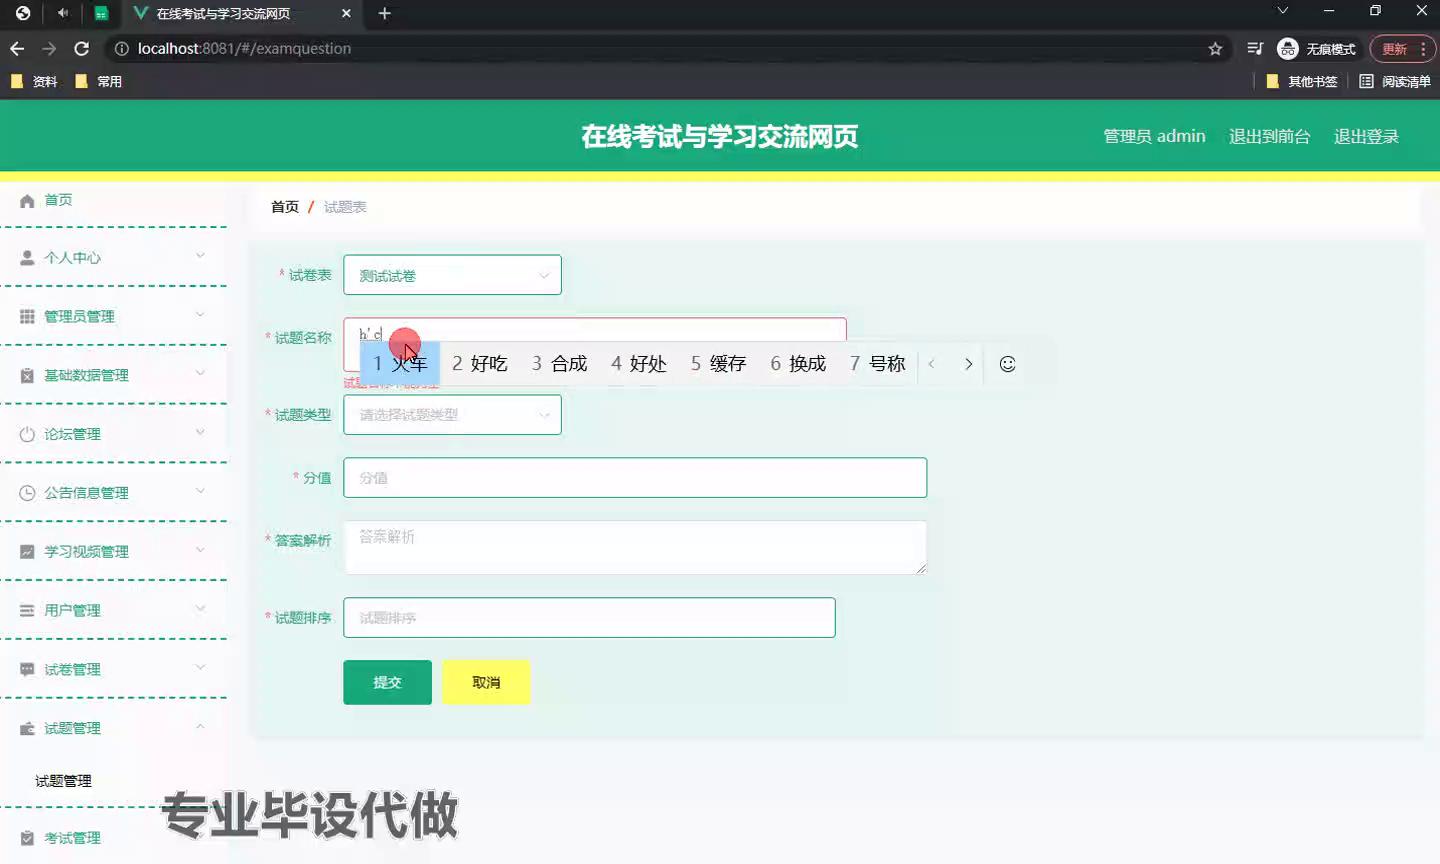Click the person icon for 个人中心

(x=27, y=258)
